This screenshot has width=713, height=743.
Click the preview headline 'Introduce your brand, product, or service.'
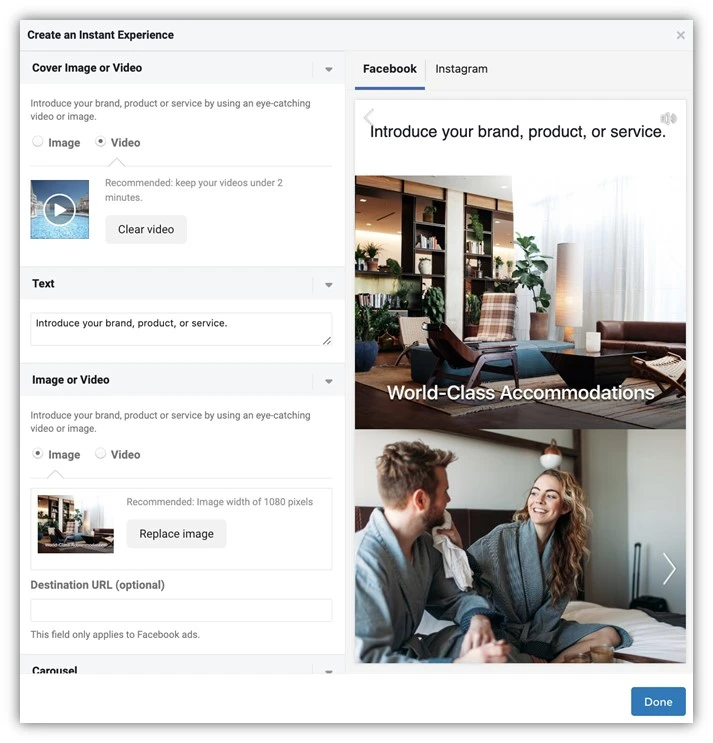click(517, 132)
